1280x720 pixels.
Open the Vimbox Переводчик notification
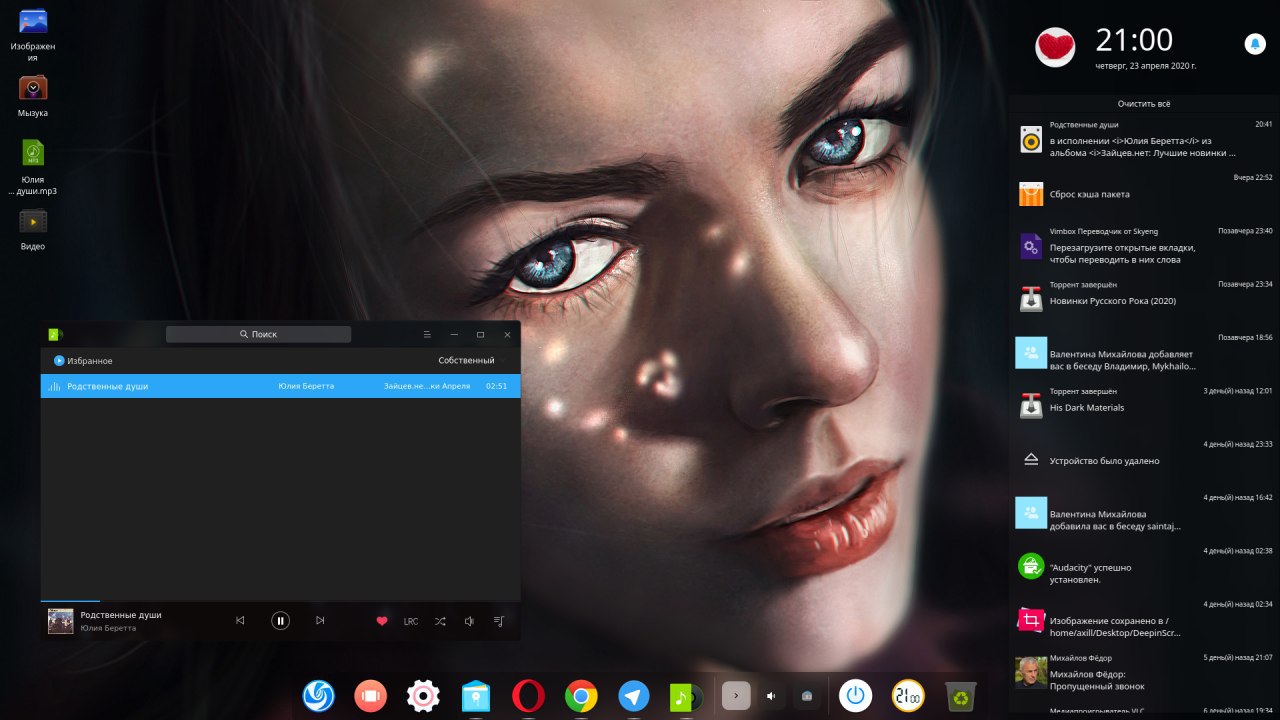pyautogui.click(x=1144, y=246)
